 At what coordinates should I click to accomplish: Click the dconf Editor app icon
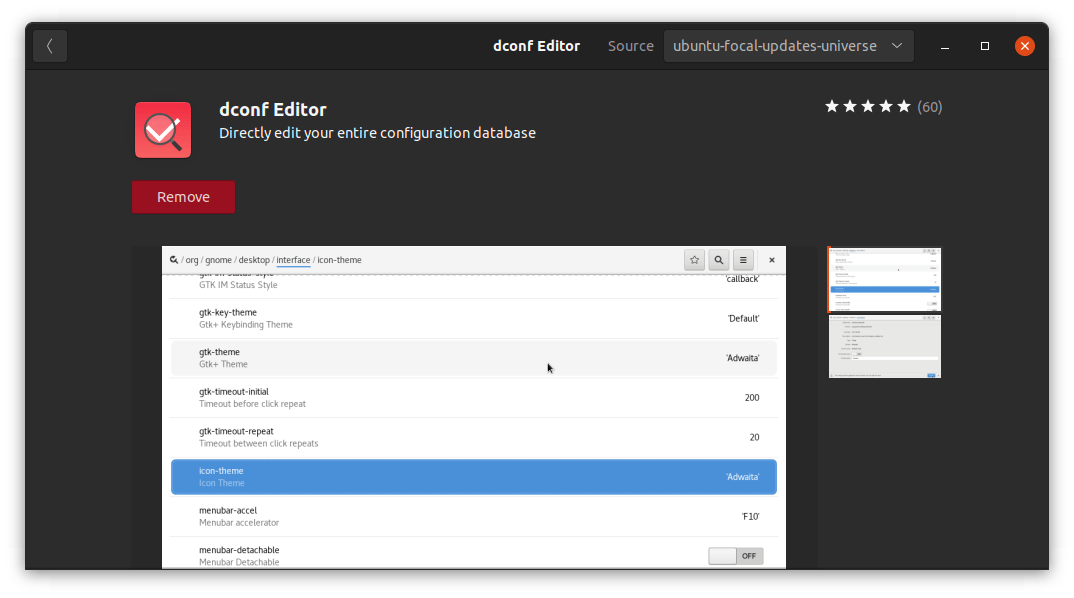click(x=163, y=130)
